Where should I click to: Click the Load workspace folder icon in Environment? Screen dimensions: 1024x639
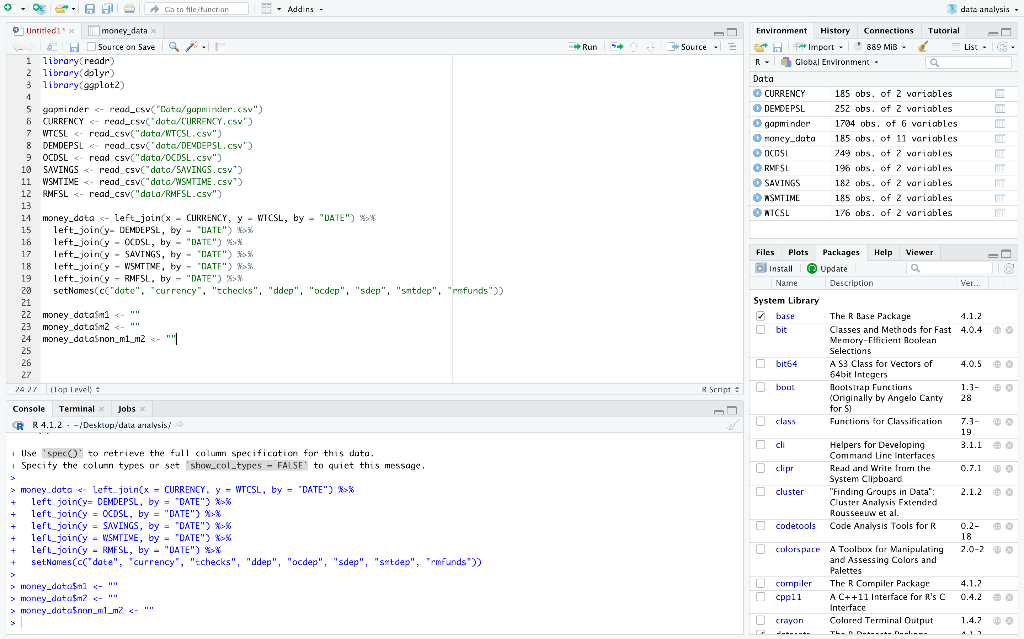(x=762, y=47)
